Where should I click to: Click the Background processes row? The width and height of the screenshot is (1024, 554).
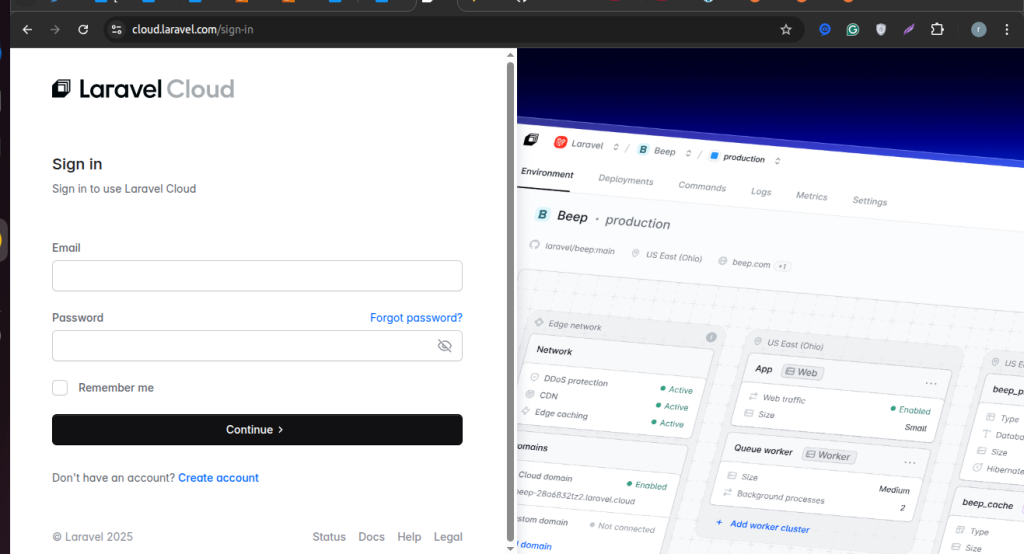pyautogui.click(x=815, y=500)
